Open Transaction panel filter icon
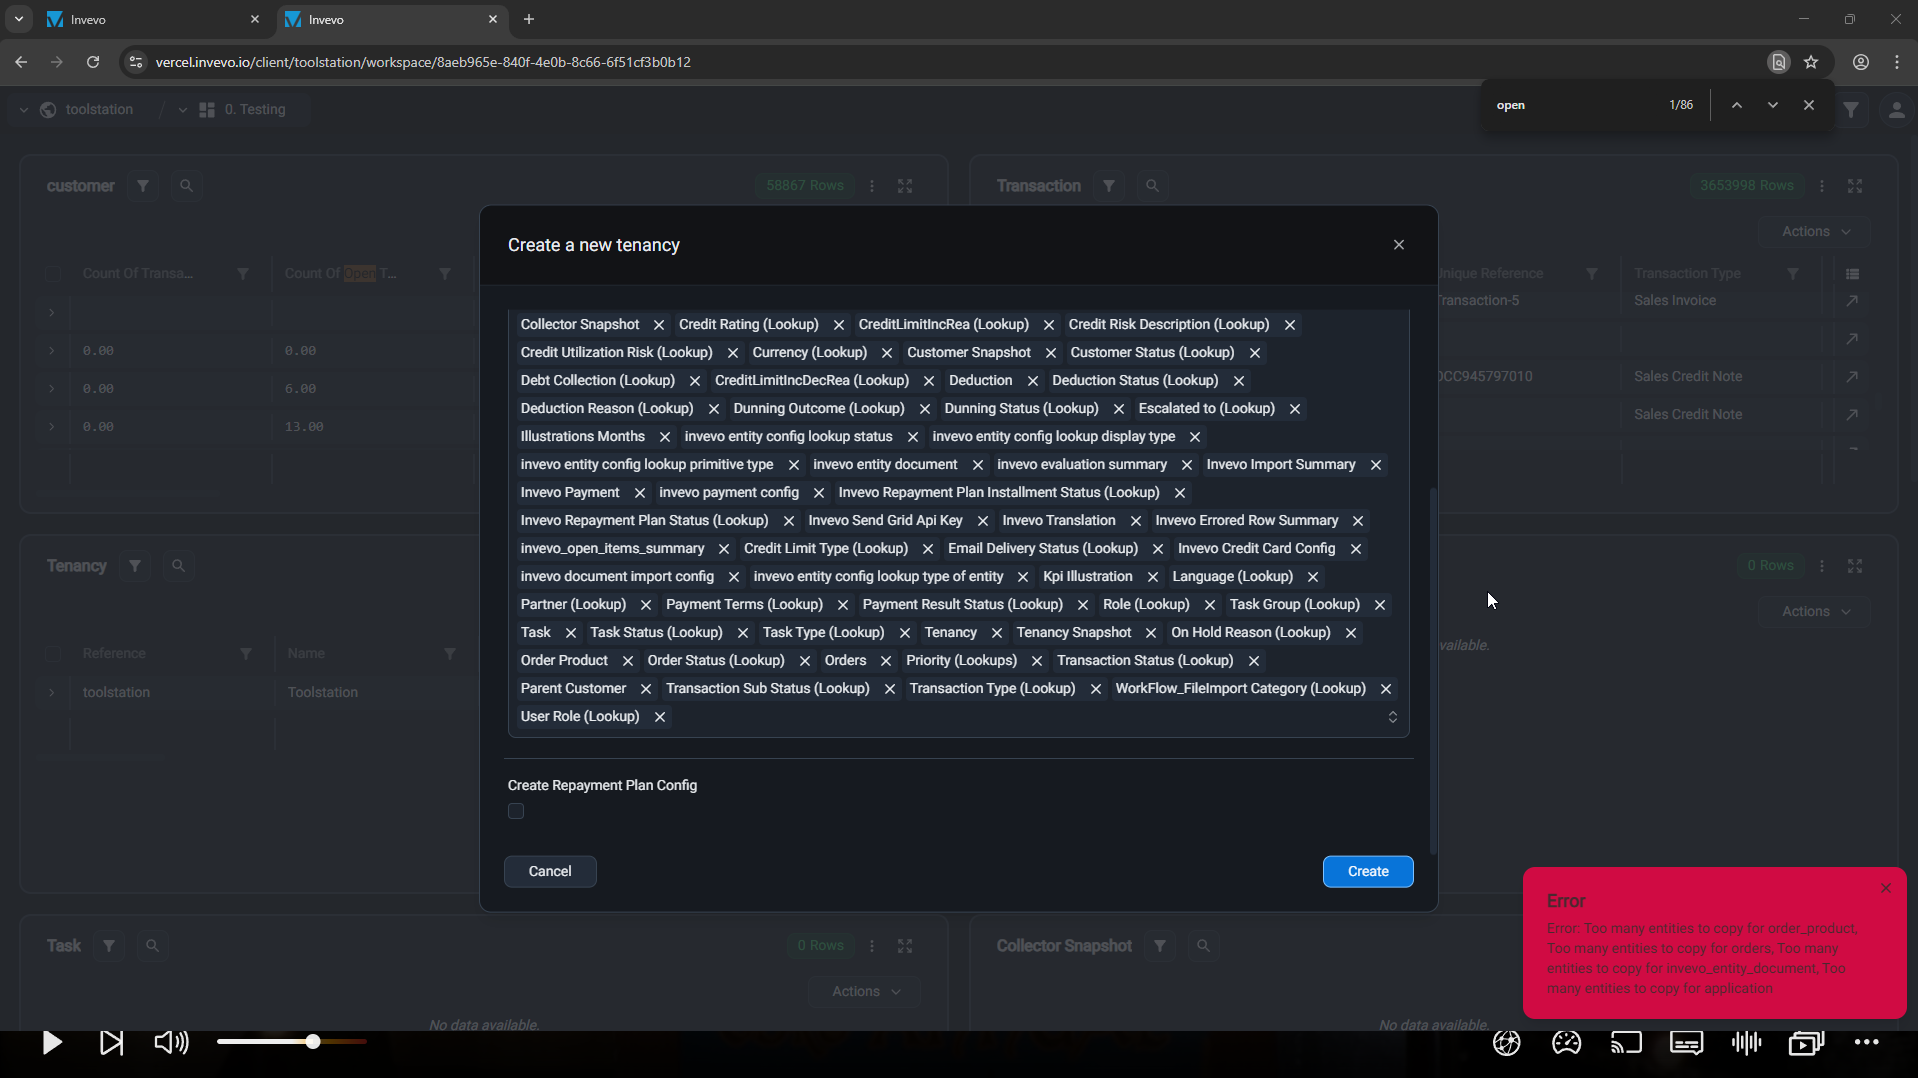The image size is (1918, 1078). 1109,186
